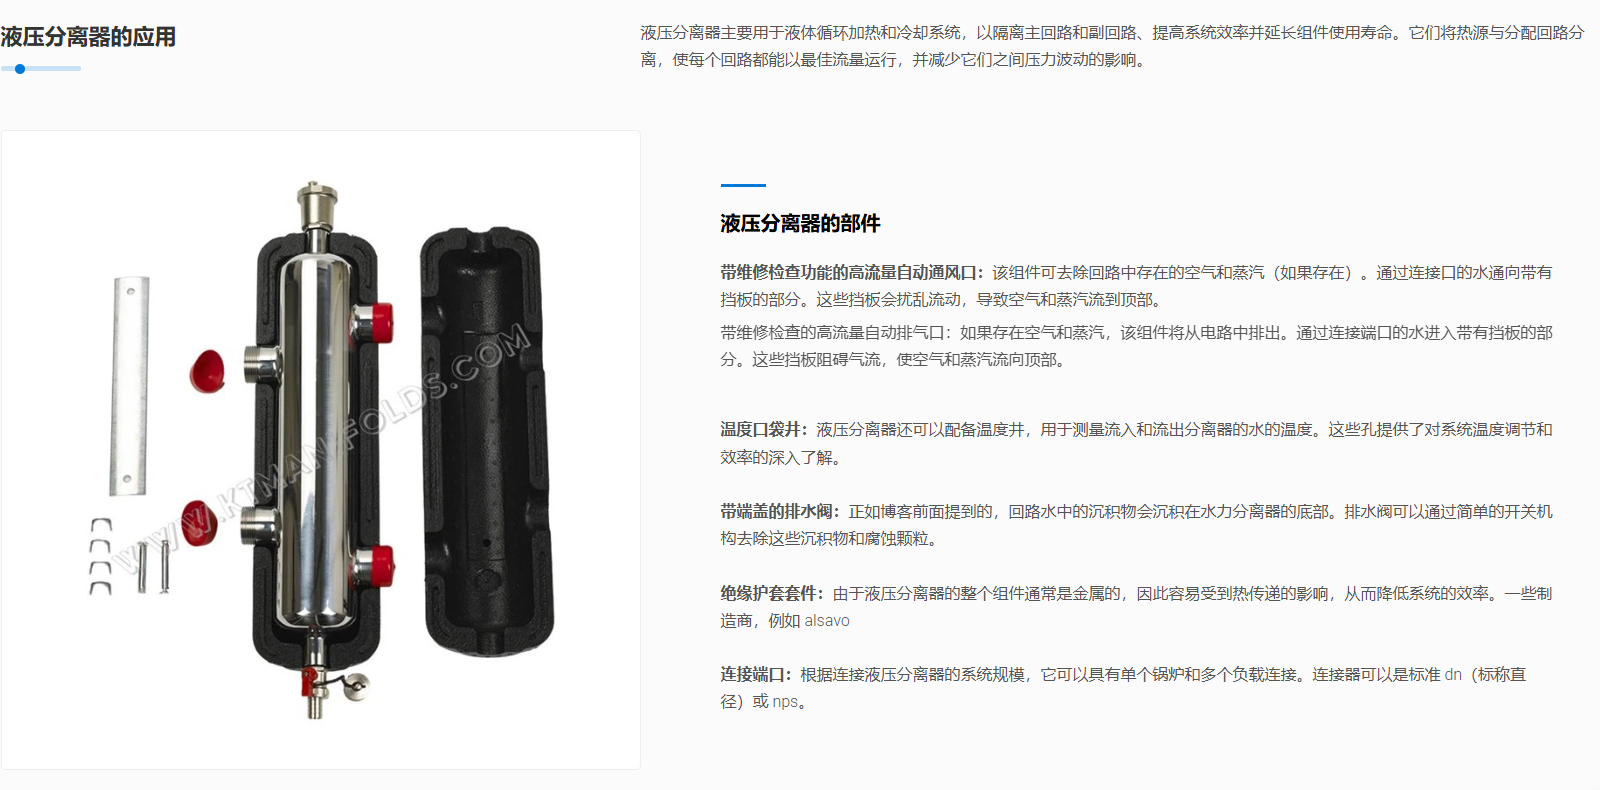Click the 液压分离器的部件 subheading

[x=800, y=224]
